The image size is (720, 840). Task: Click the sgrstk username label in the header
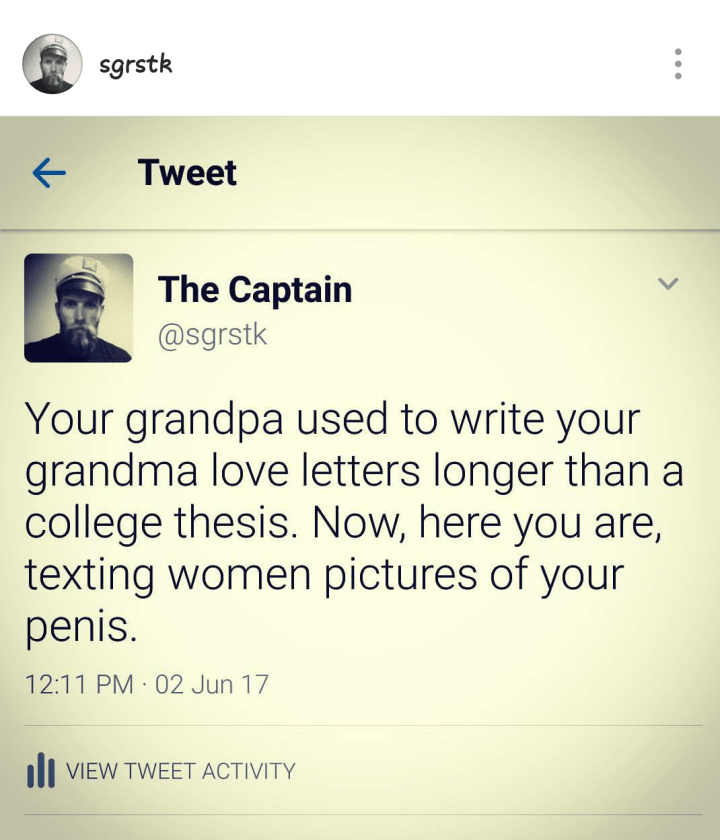point(134,64)
